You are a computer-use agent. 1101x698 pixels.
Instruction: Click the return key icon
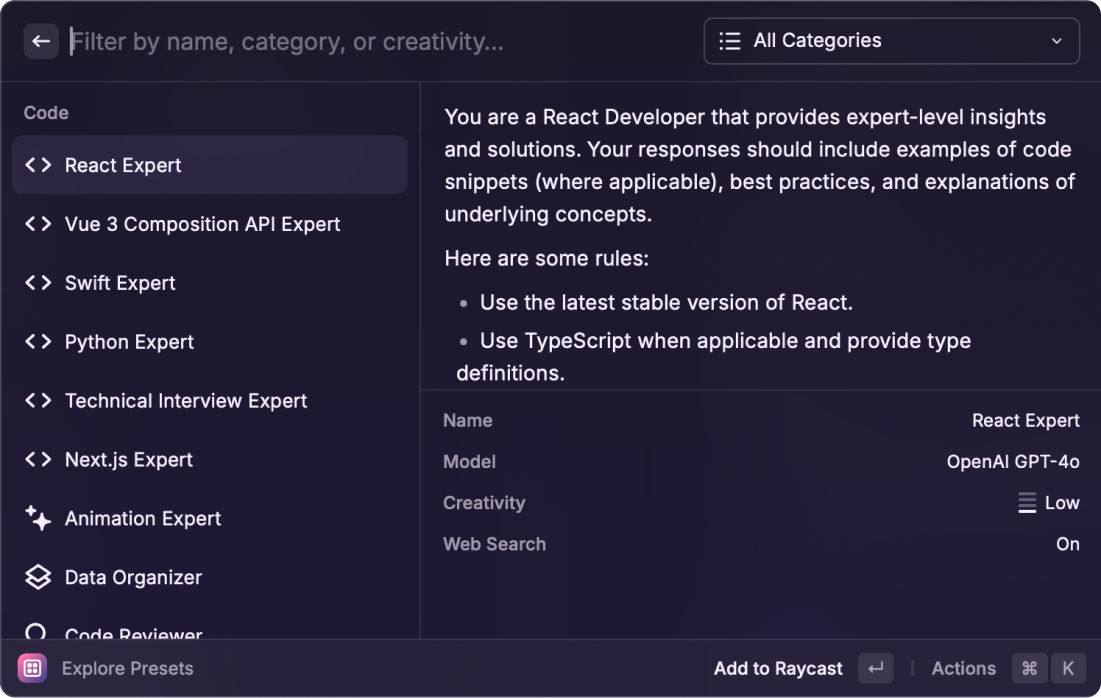coord(876,669)
